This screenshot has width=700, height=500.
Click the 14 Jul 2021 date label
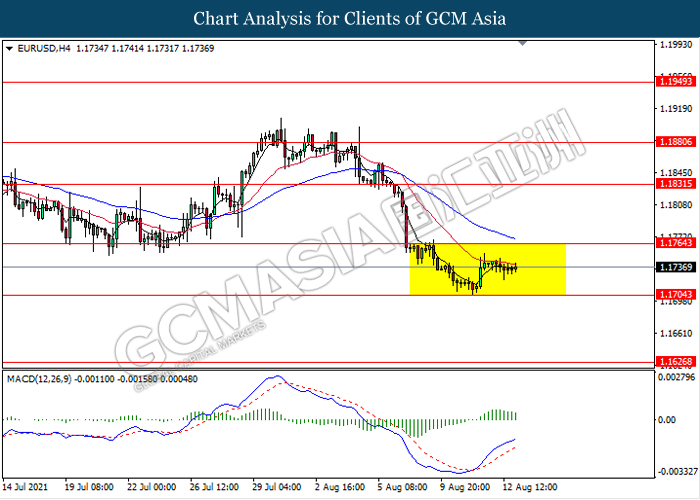click(25, 487)
